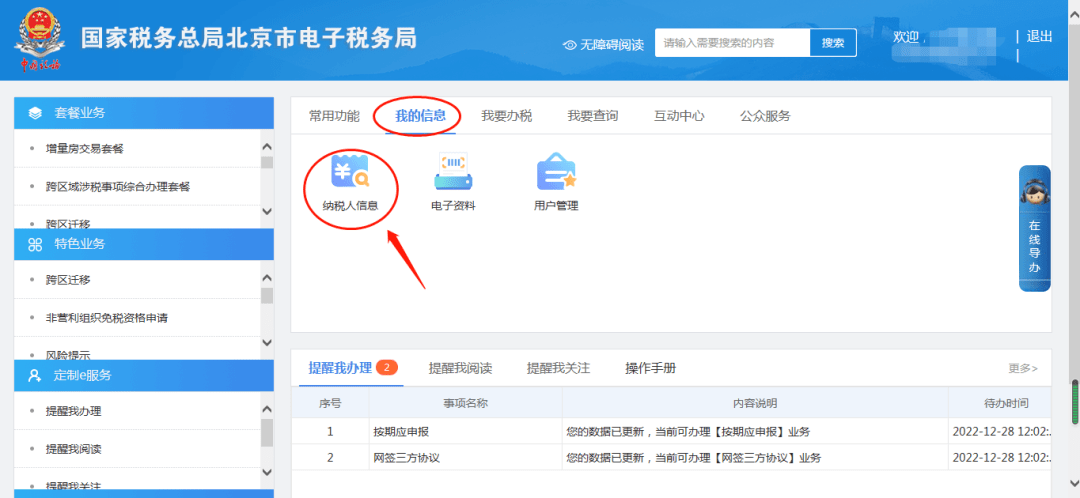The height and width of the screenshot is (498, 1080).
Task: Select the 我的信息 tab
Action: tap(420, 116)
